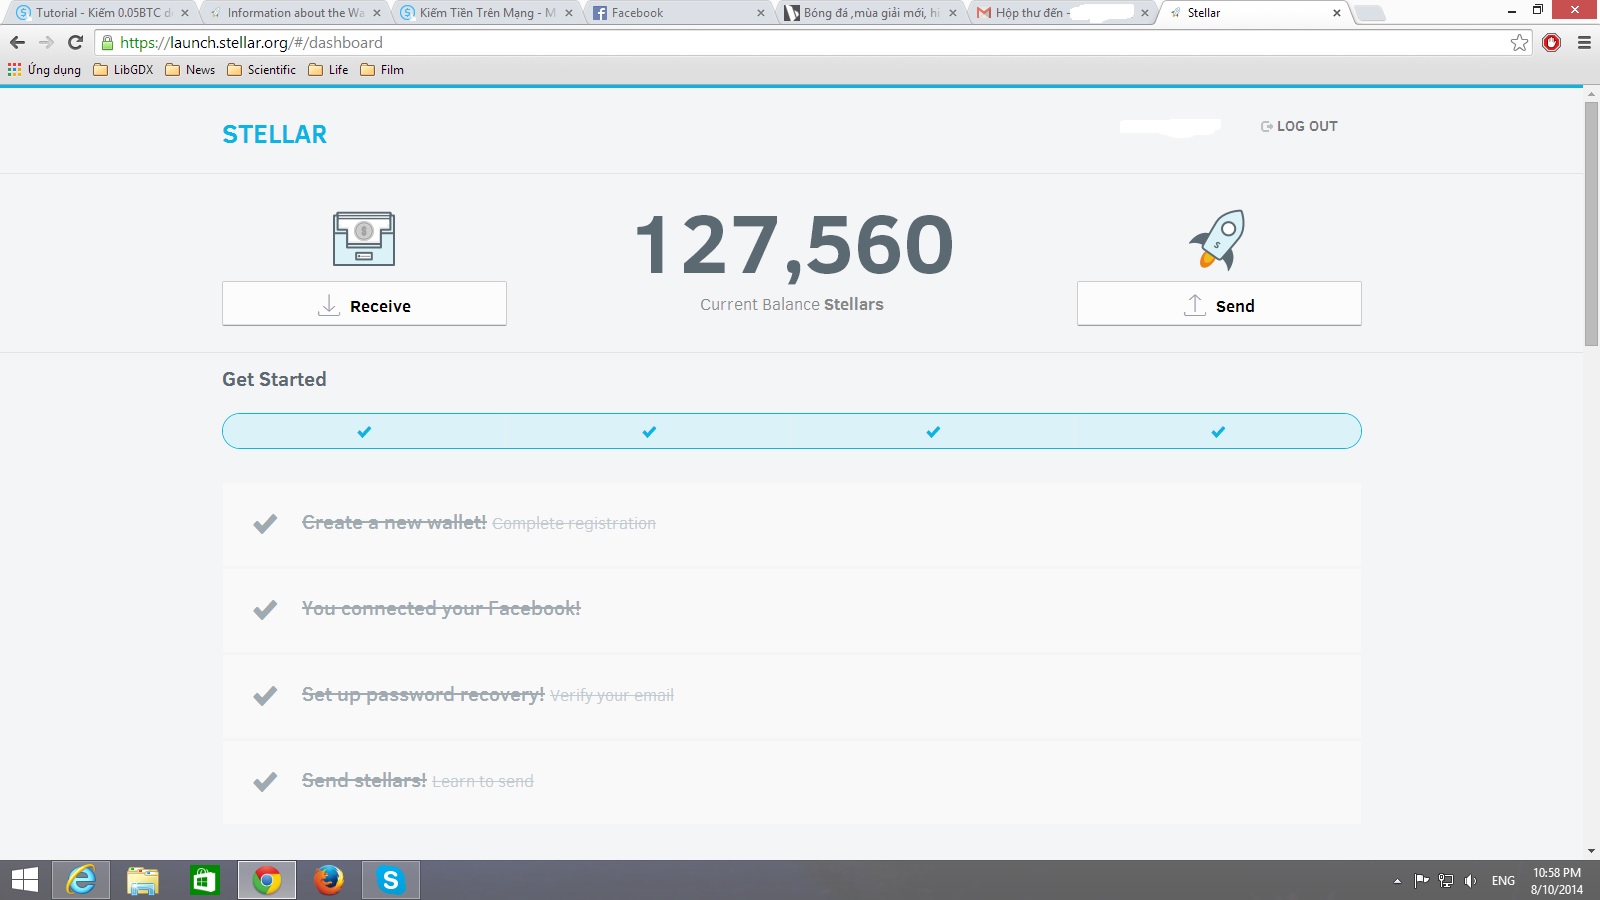Show hidden system tray icons
The height and width of the screenshot is (900, 1600).
[1397, 881]
